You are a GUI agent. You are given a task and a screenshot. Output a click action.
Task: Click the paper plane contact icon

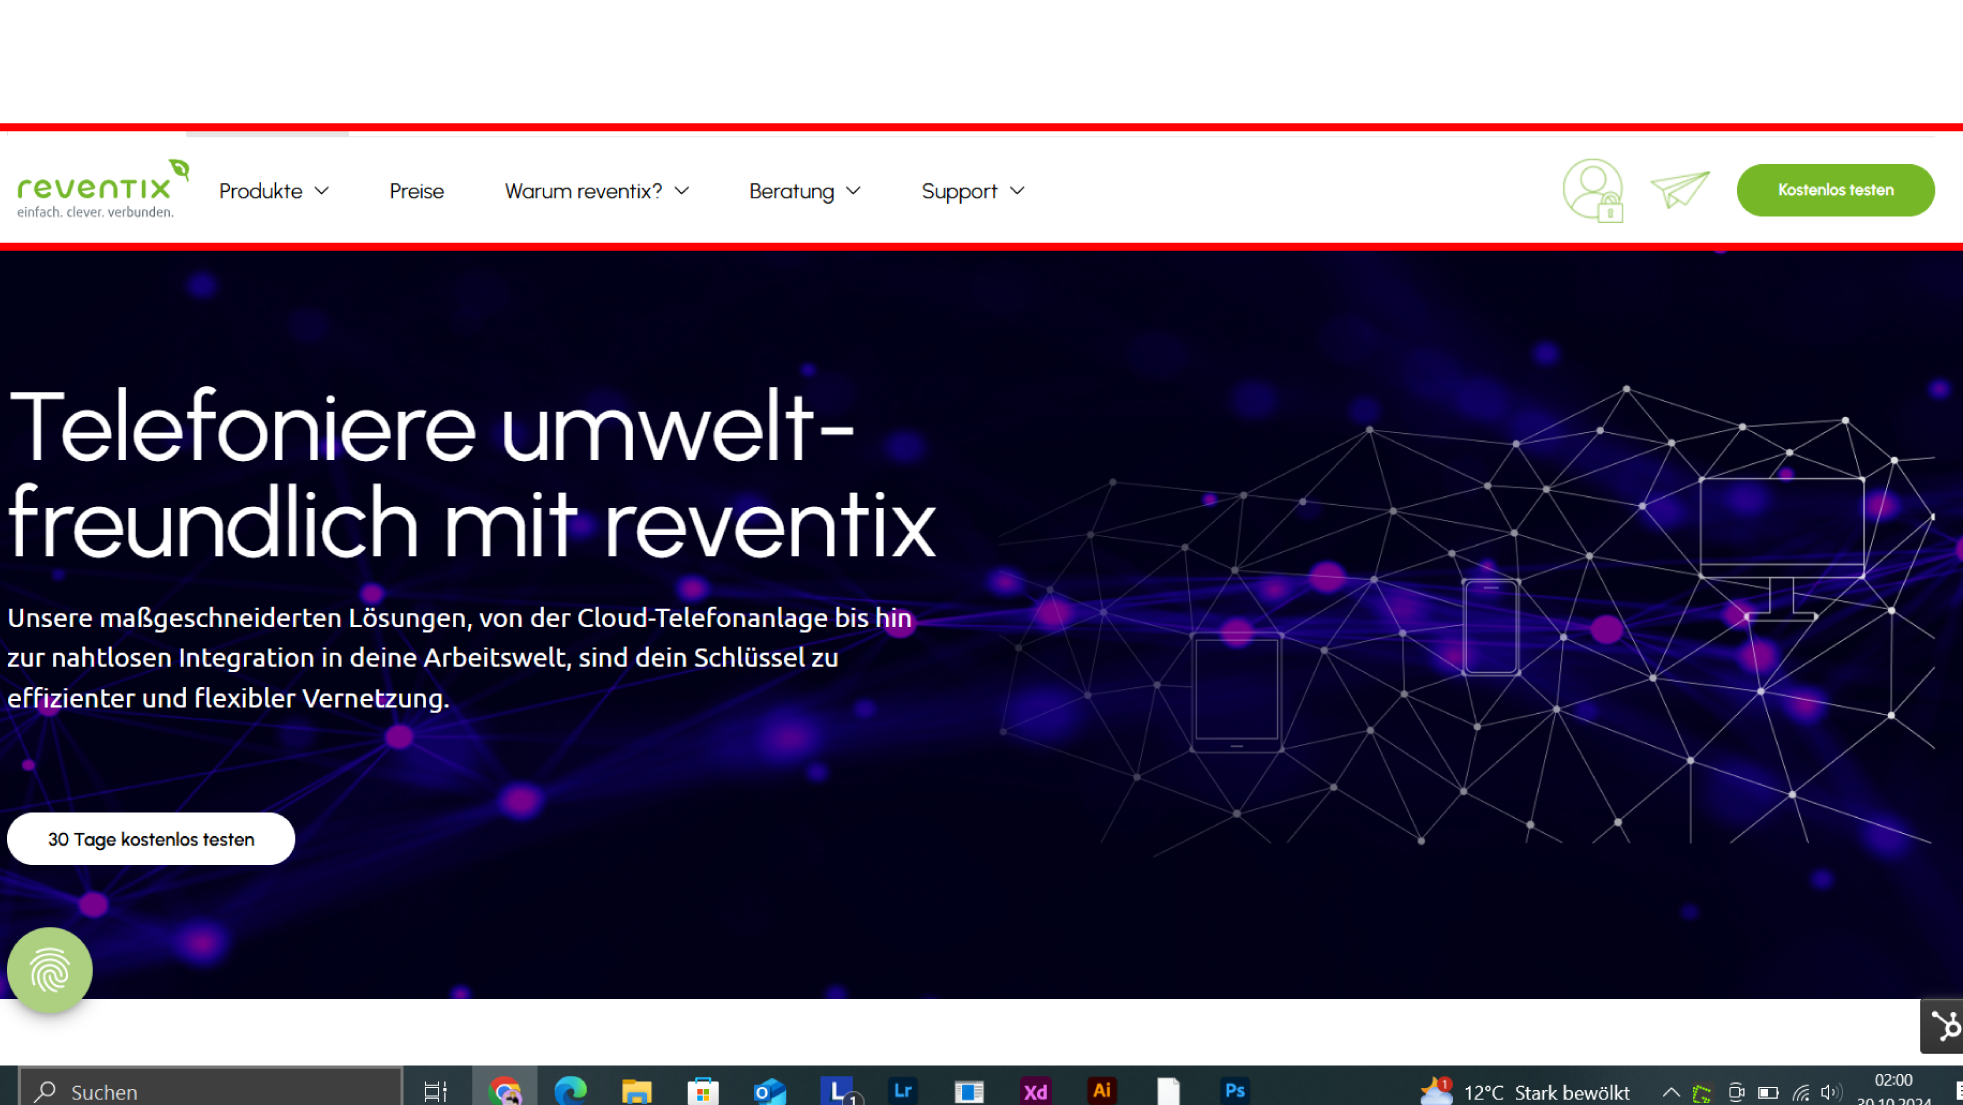pyautogui.click(x=1680, y=190)
